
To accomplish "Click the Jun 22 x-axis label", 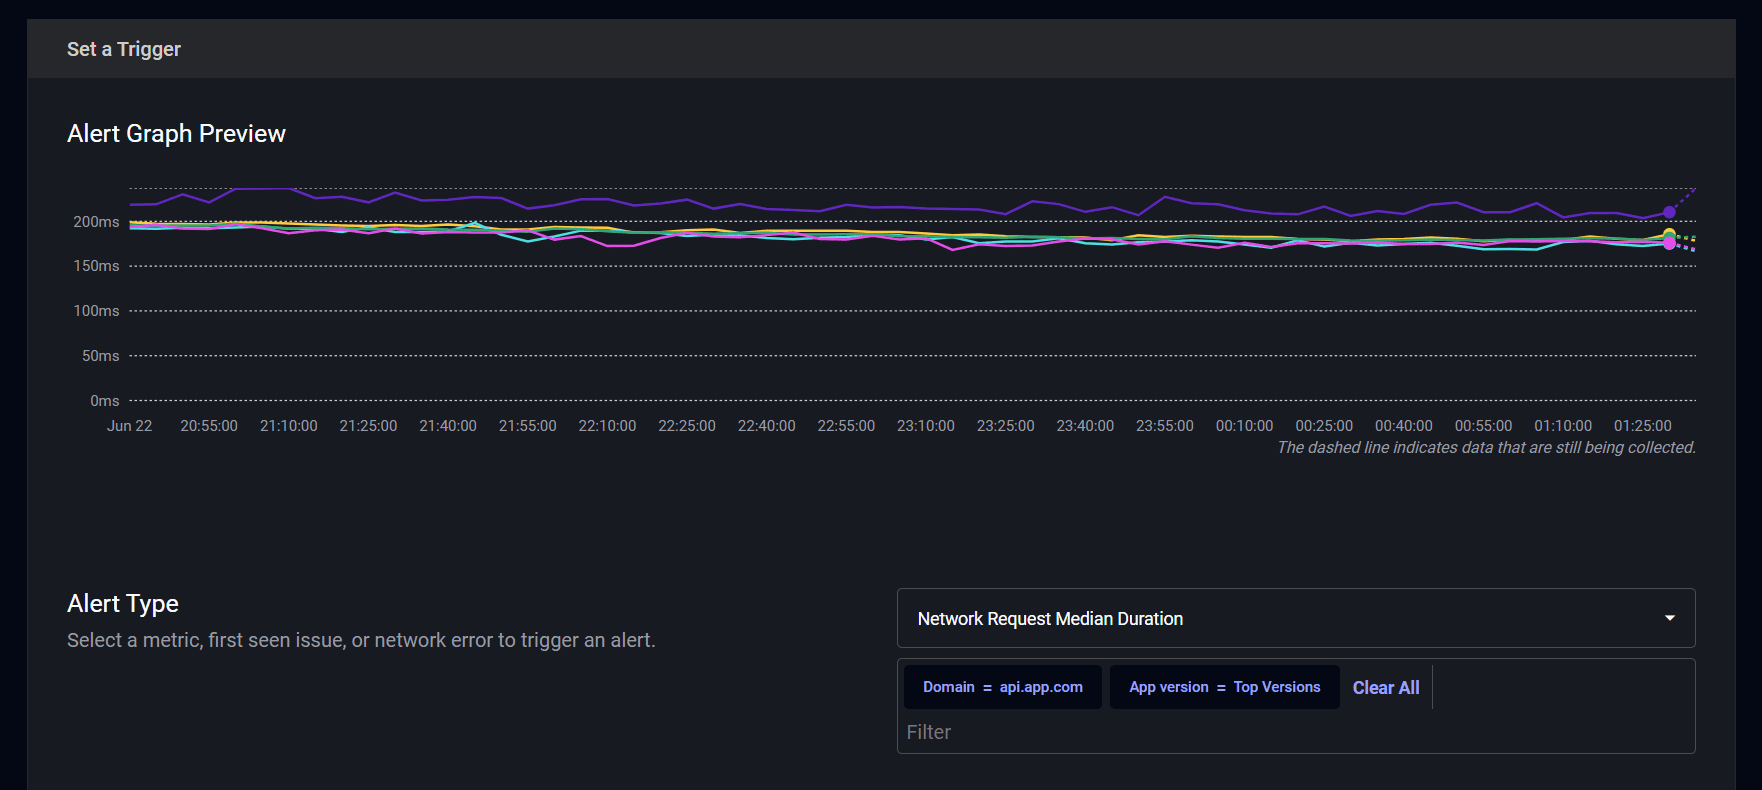I will coord(130,426).
